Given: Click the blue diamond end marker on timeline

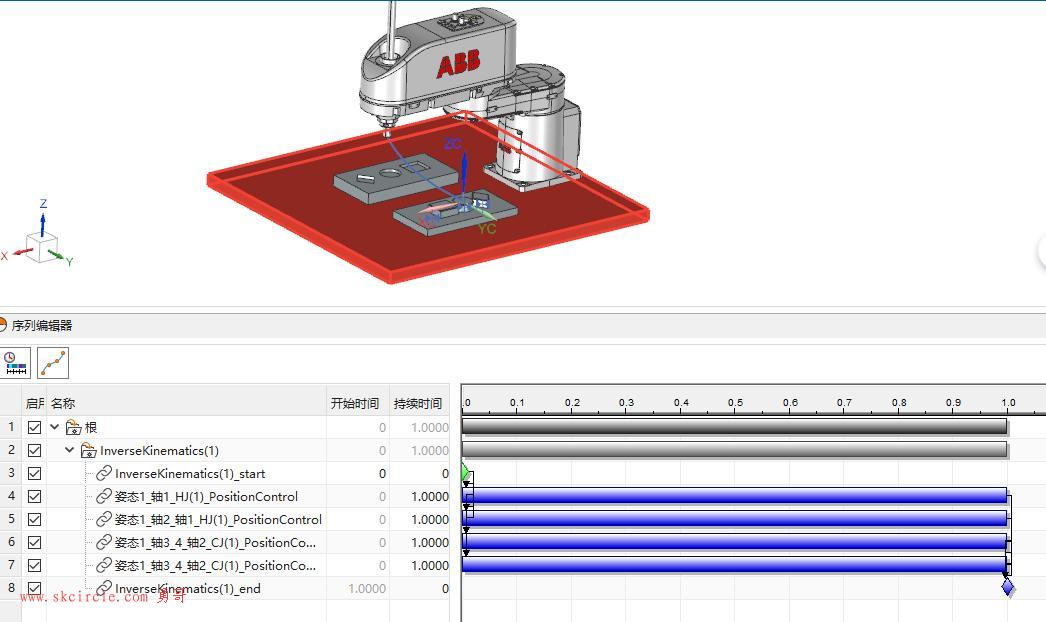Looking at the screenshot, I should [1008, 587].
